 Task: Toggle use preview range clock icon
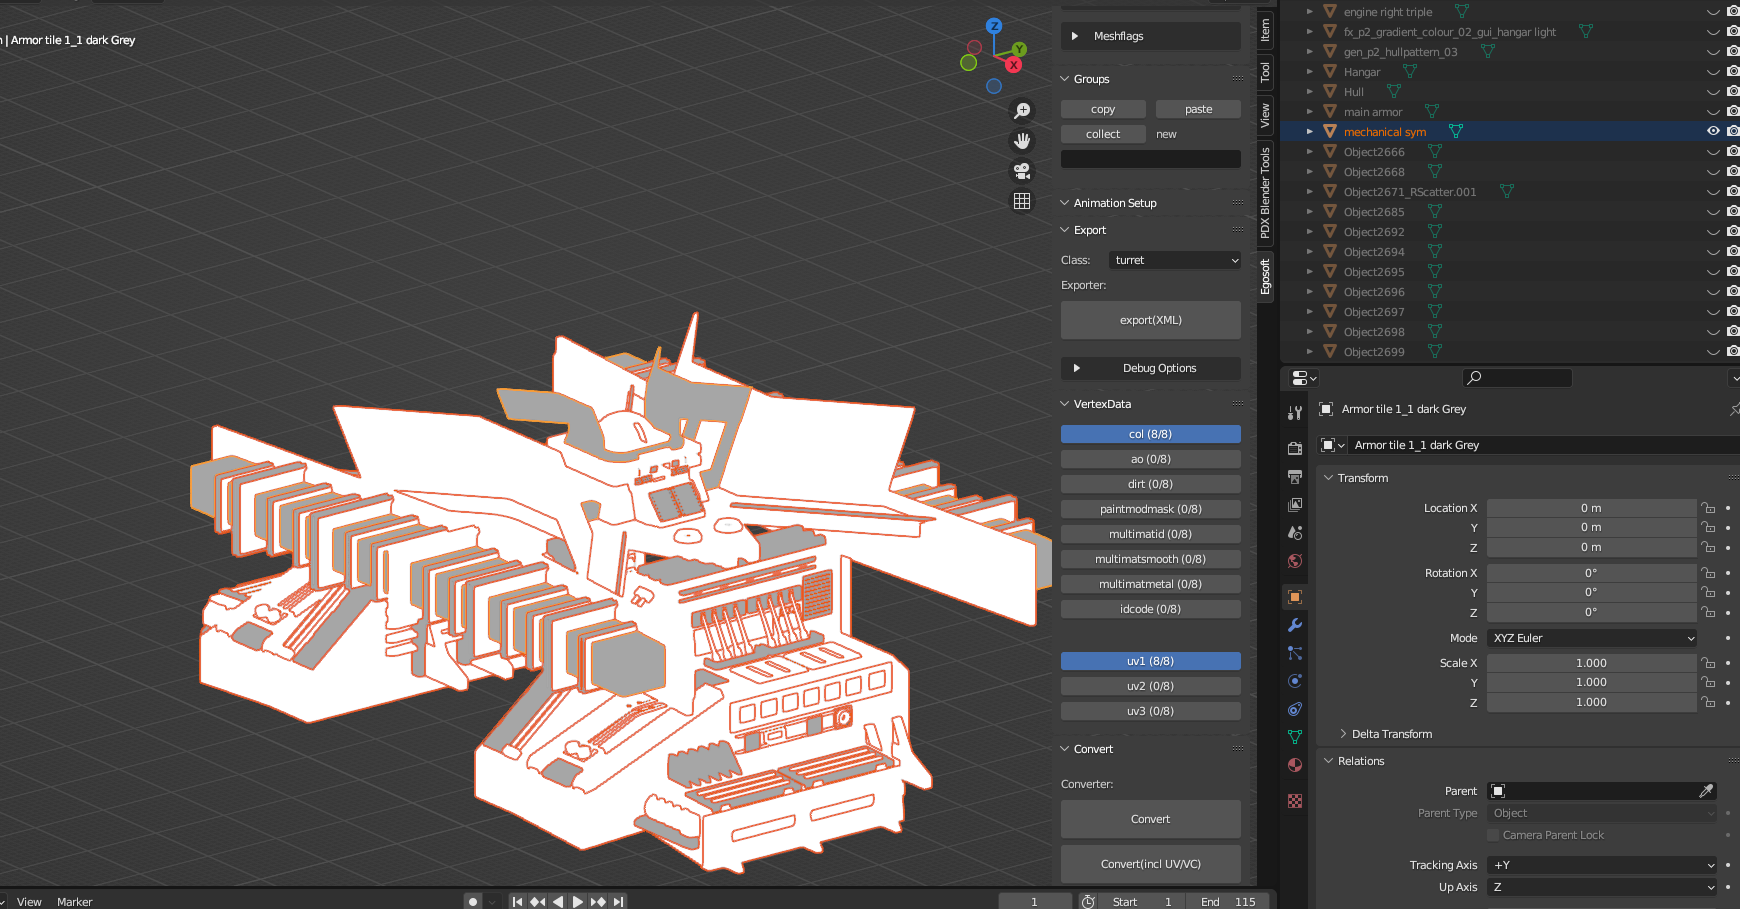[1088, 901]
